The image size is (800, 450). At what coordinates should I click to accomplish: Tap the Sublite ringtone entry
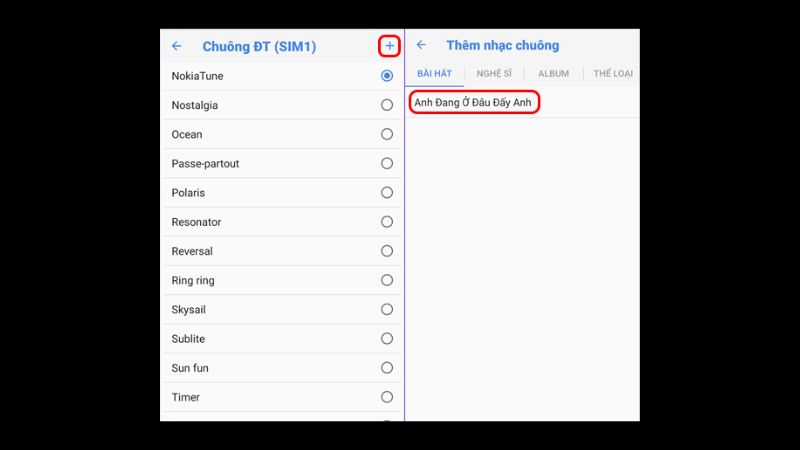[187, 339]
